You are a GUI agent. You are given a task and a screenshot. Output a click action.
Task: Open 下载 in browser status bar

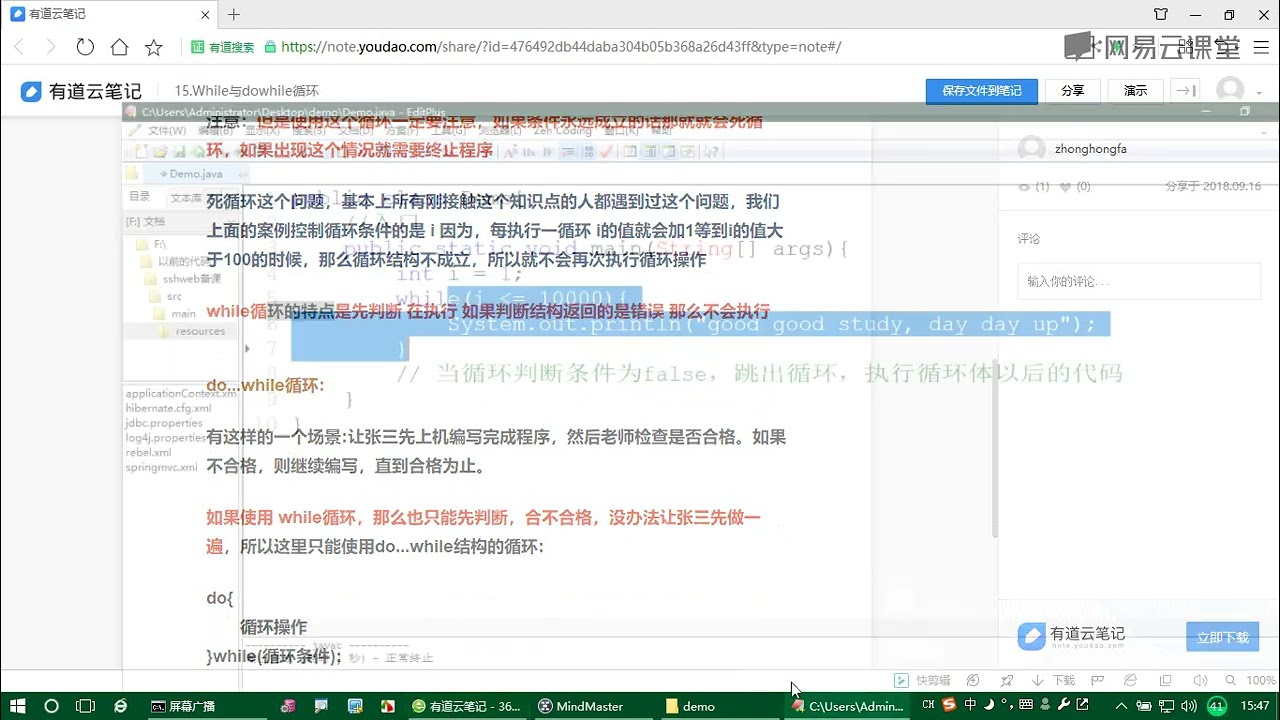tap(1055, 680)
